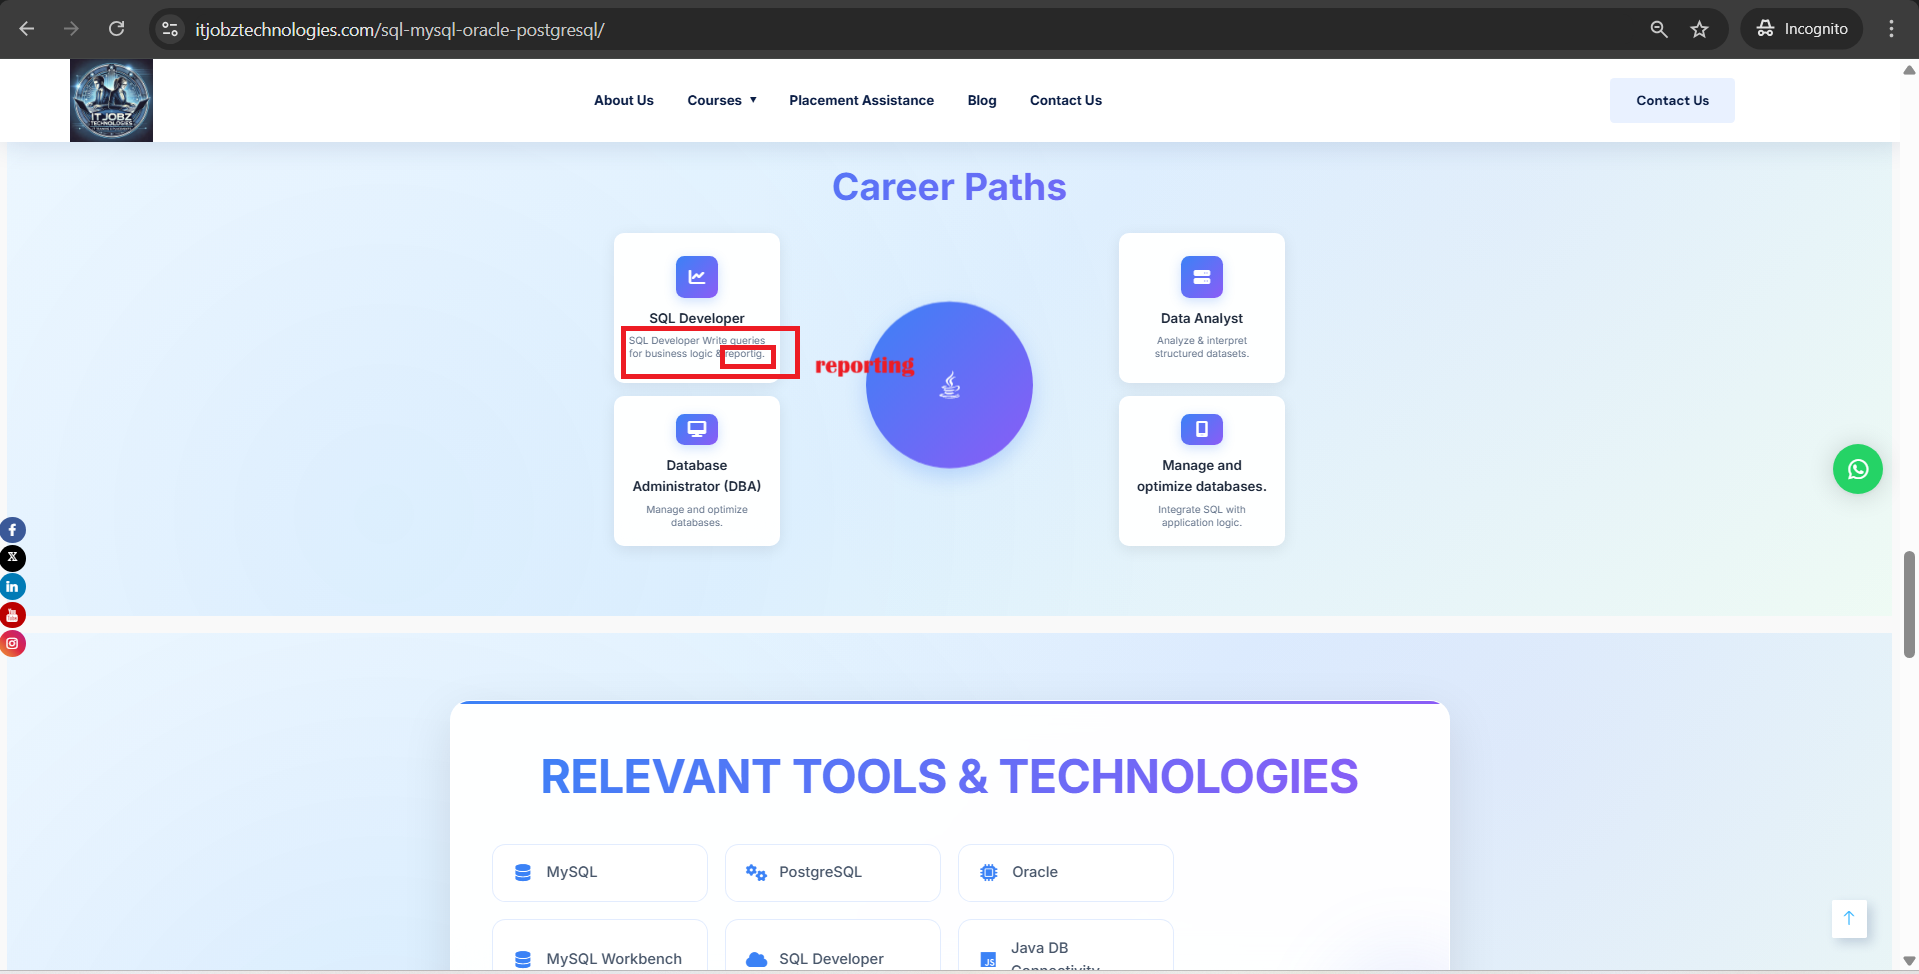This screenshot has width=1919, height=974.
Task: Open the About Us nav item
Action: click(623, 100)
